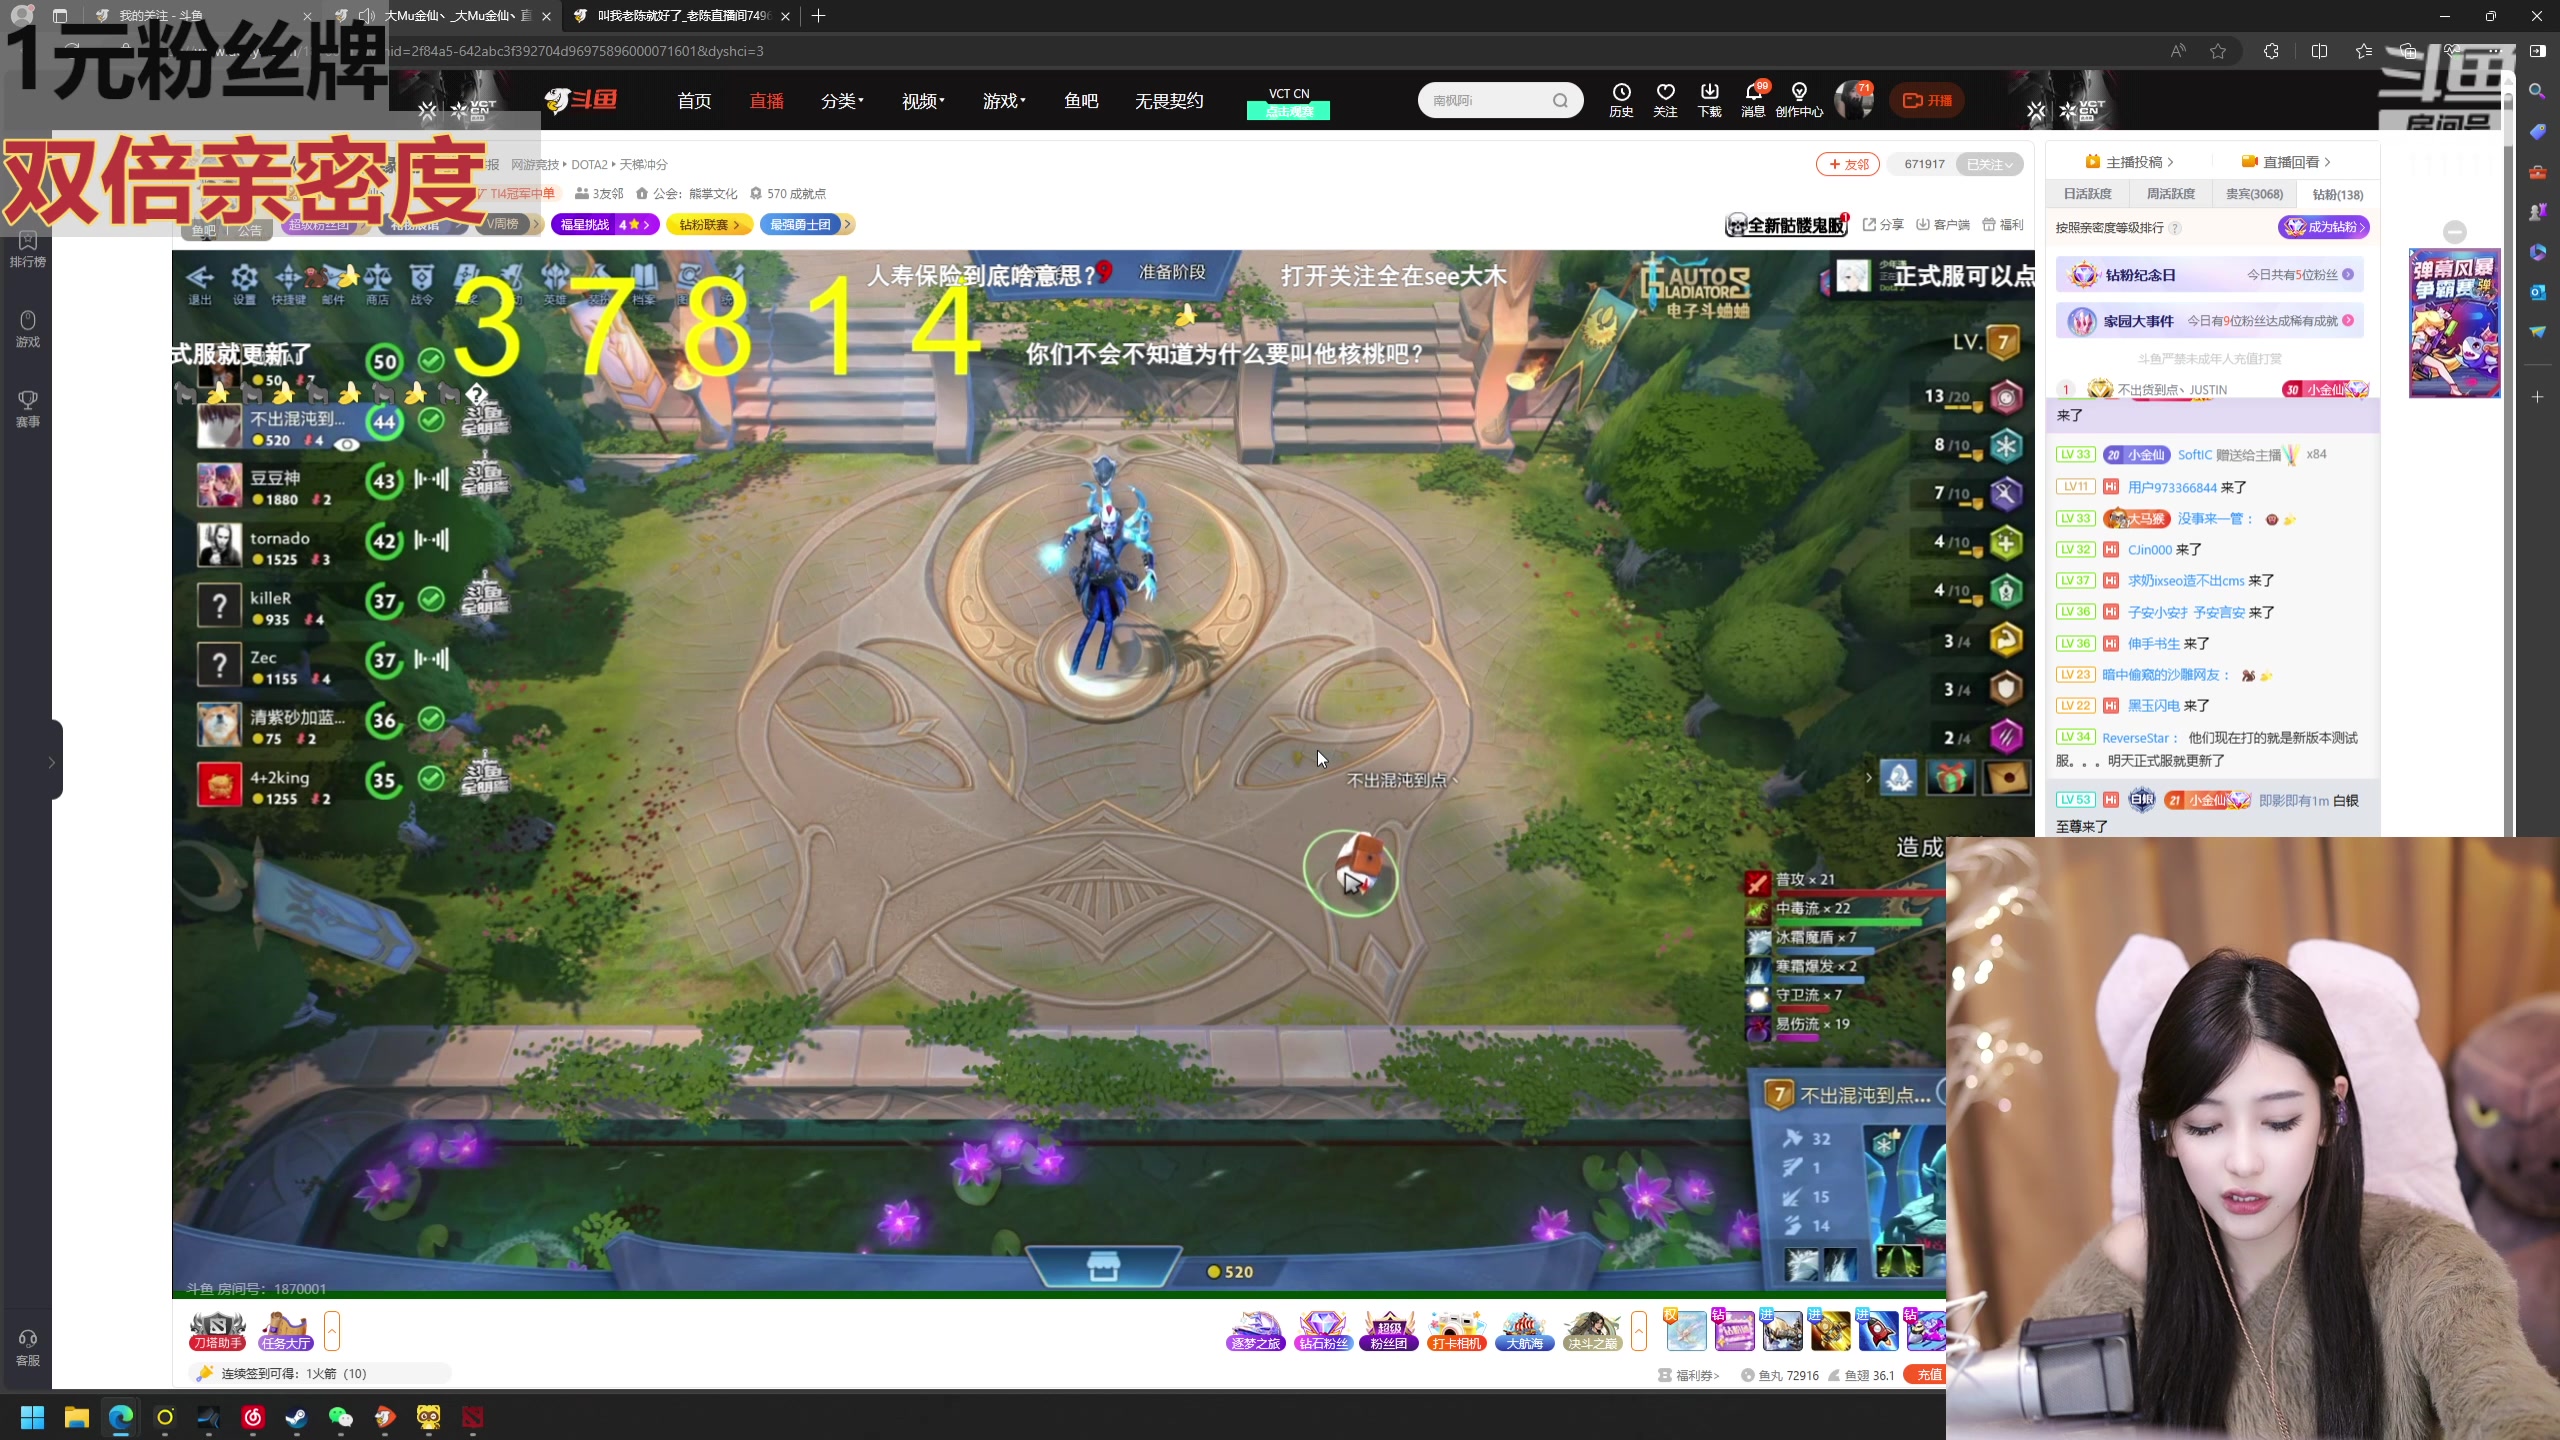Image resolution: width=2560 pixels, height=1440 pixels.
Task: Expand the left sidebar arrow handle
Action: coord(52,762)
